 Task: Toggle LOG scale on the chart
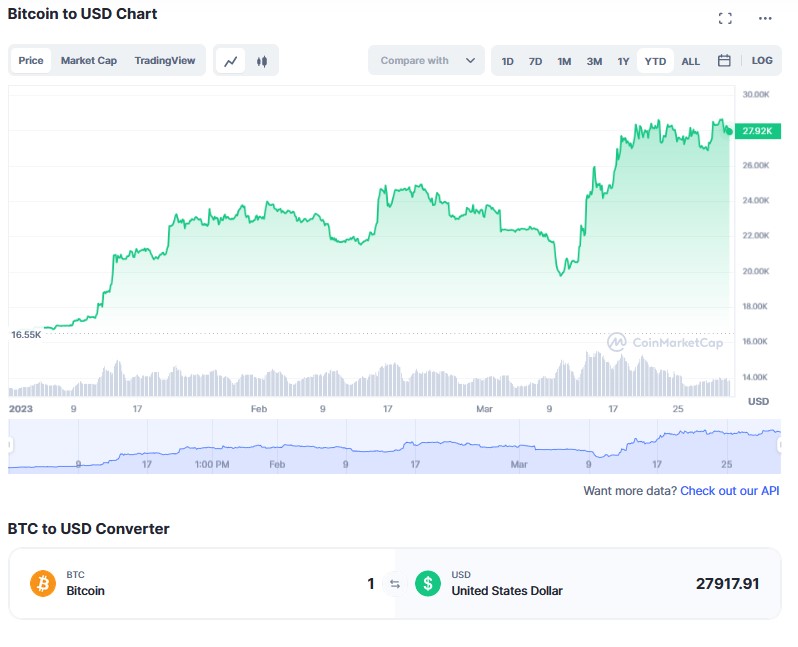[762, 61]
